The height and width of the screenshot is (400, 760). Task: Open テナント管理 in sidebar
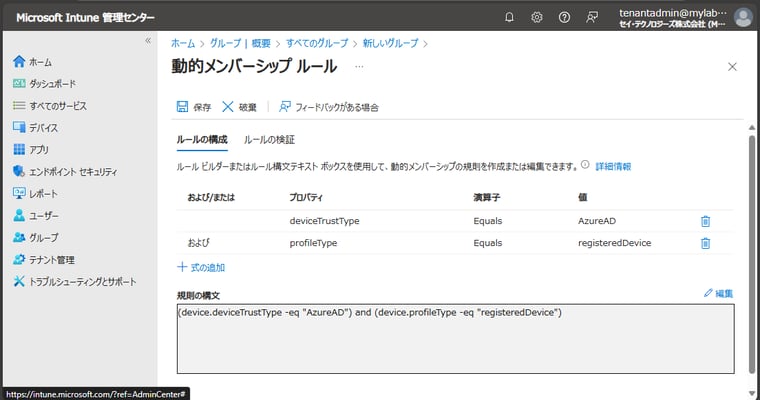(44, 260)
